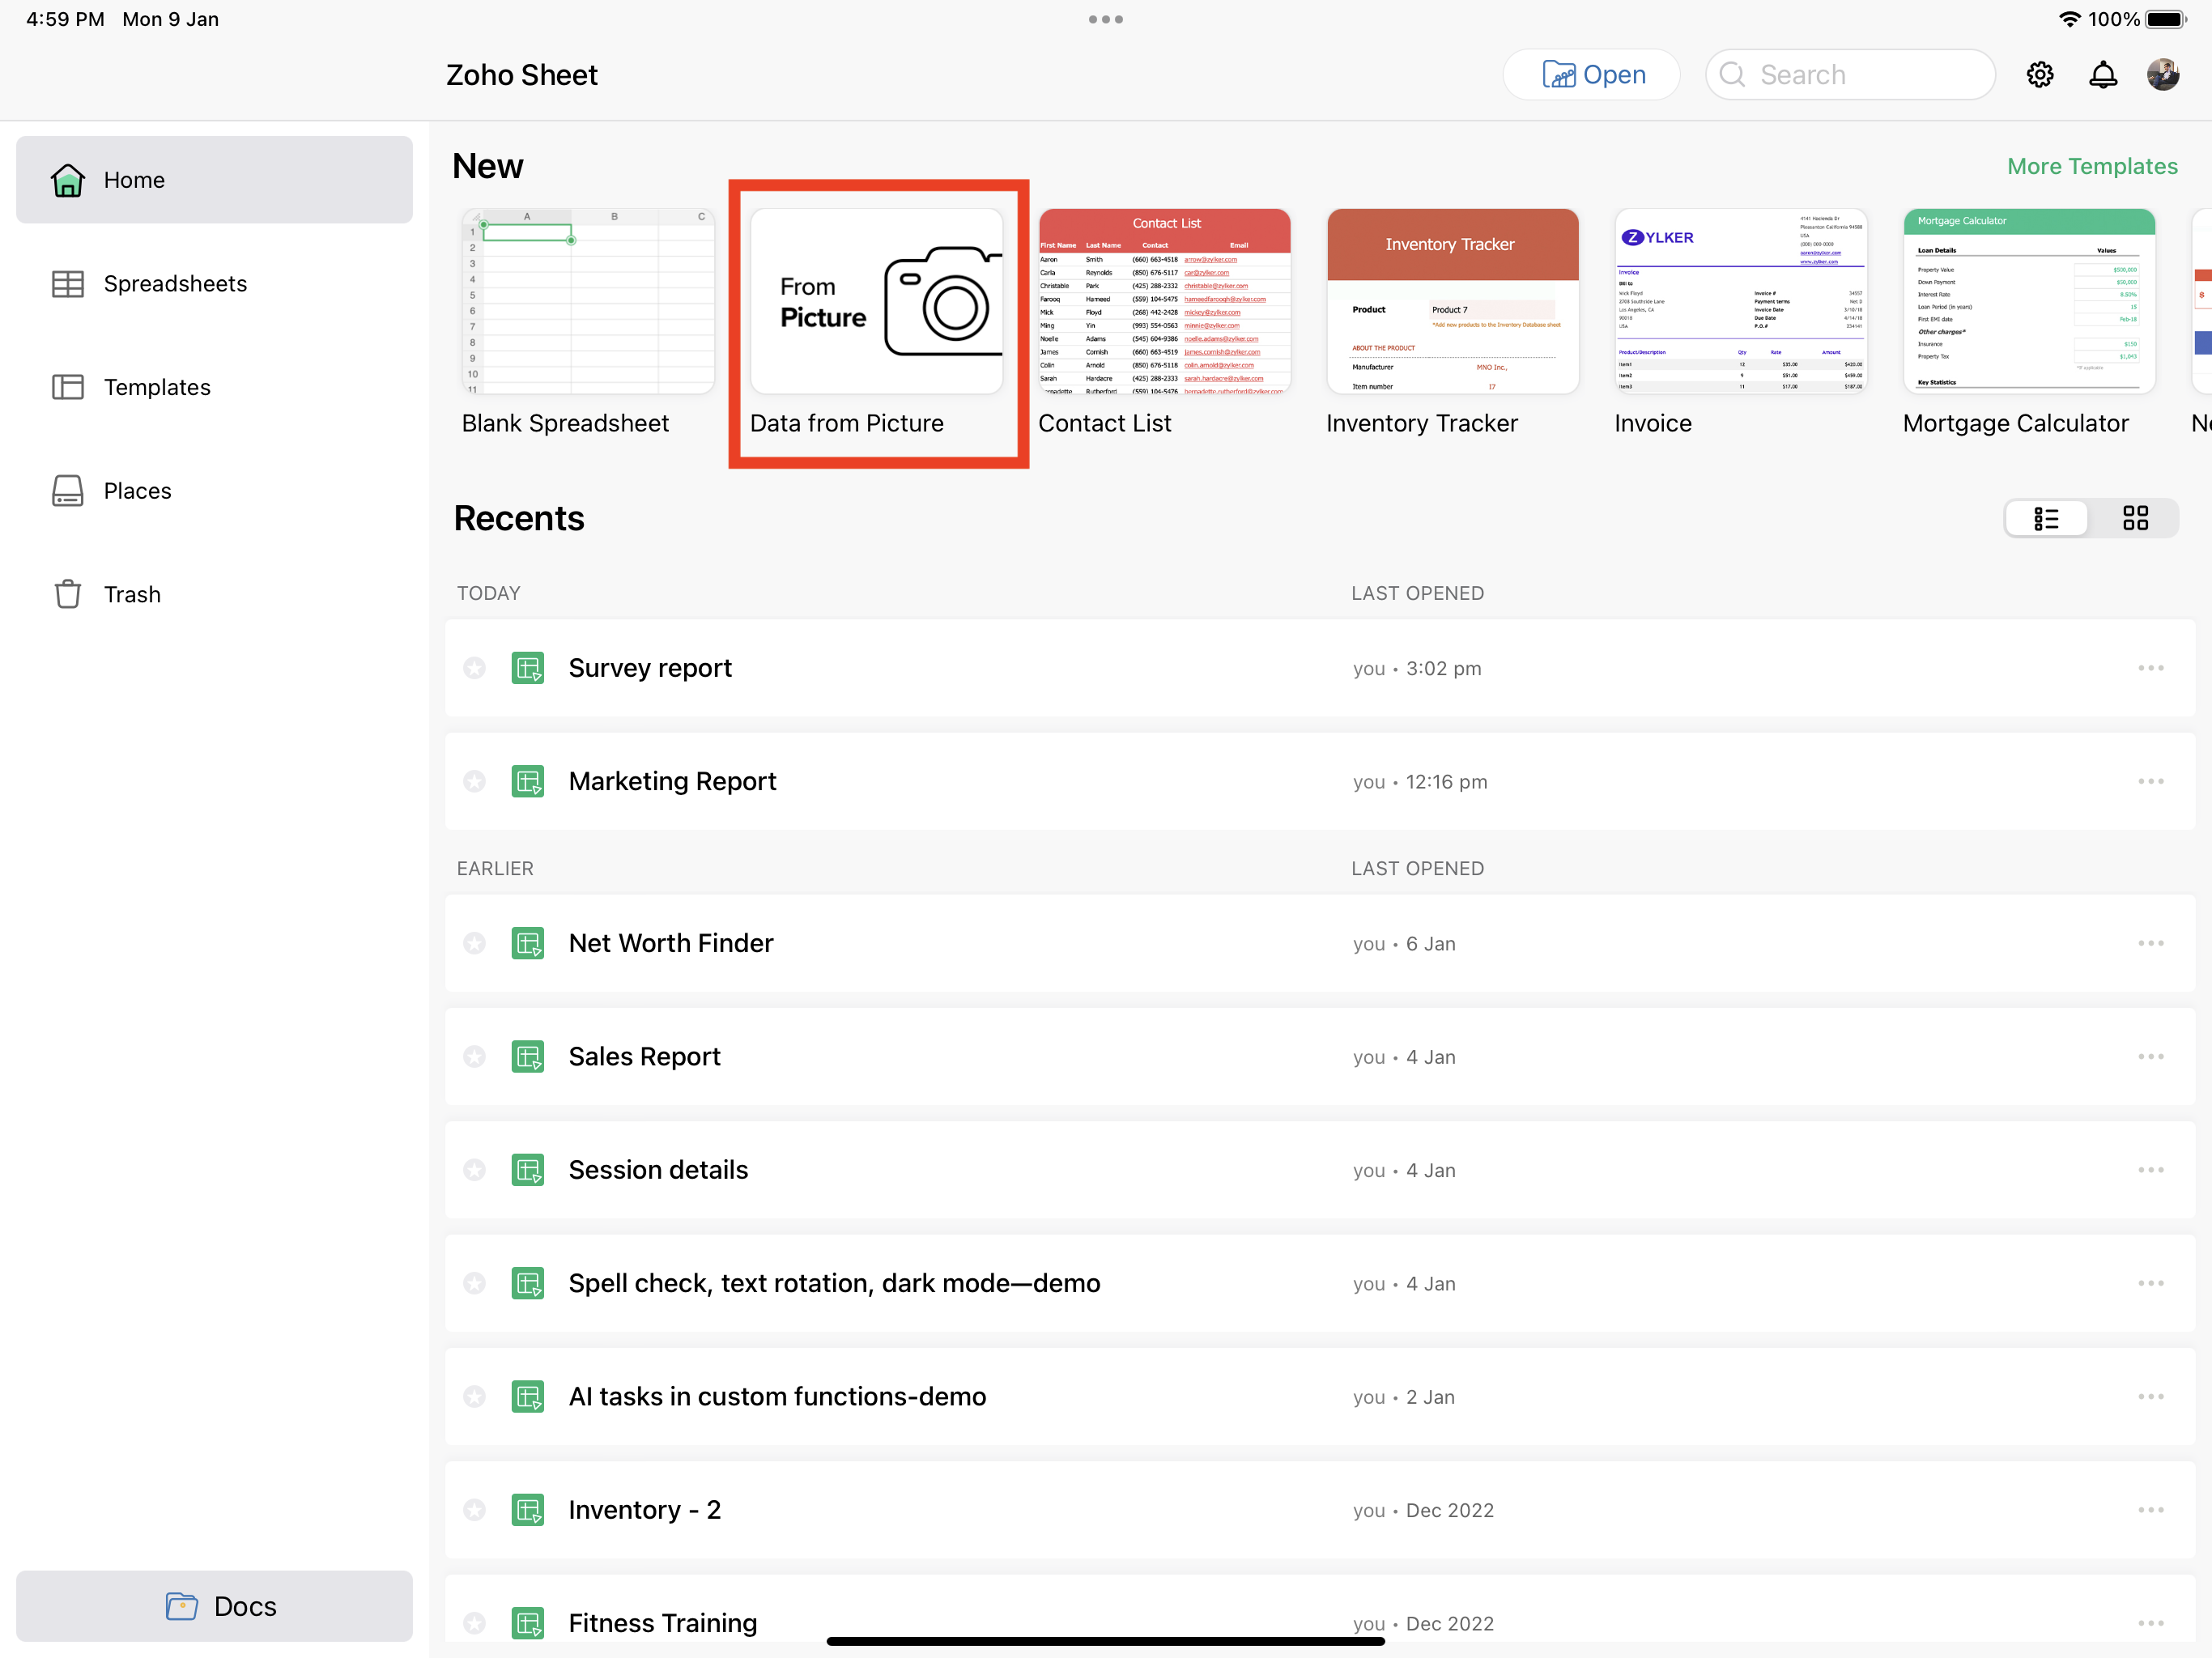The image size is (2212, 1658).
Task: Open Templates section in sidebar
Action: click(157, 387)
